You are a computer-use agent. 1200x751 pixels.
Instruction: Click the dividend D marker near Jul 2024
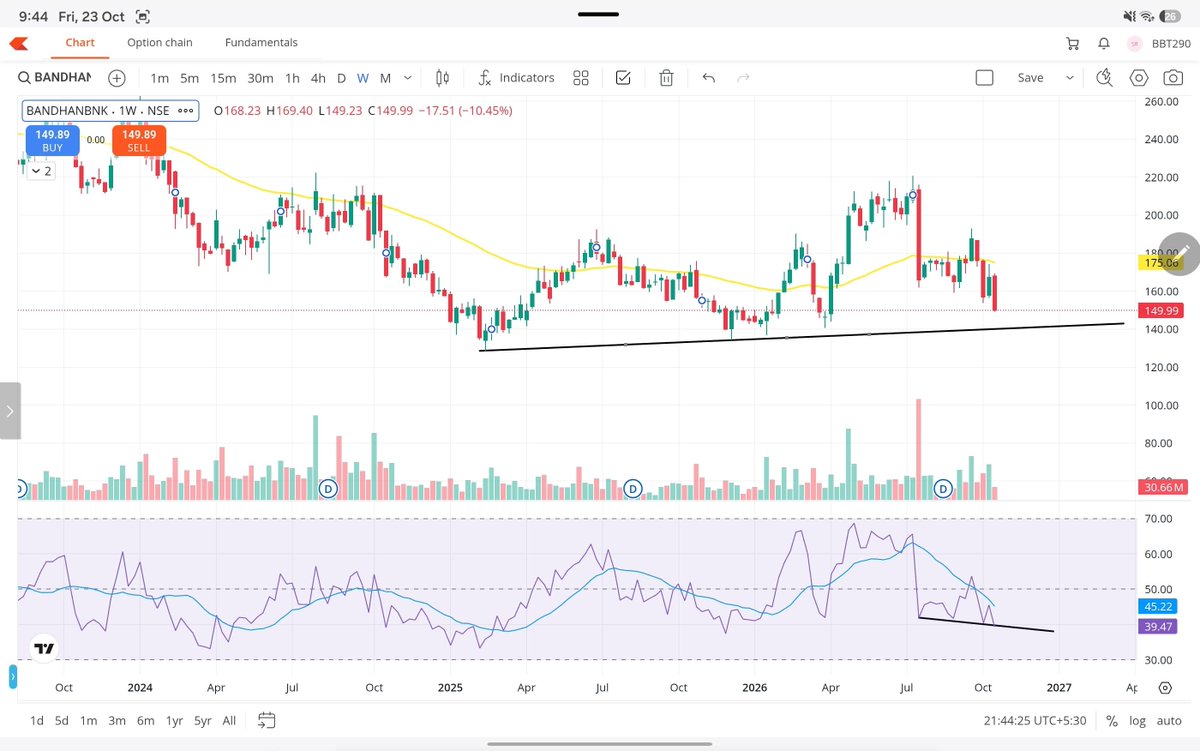[x=327, y=488]
